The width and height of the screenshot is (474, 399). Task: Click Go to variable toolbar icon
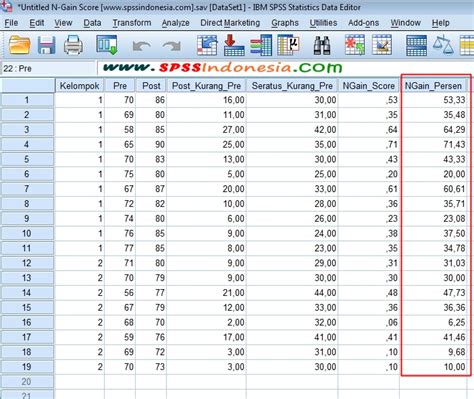234,45
